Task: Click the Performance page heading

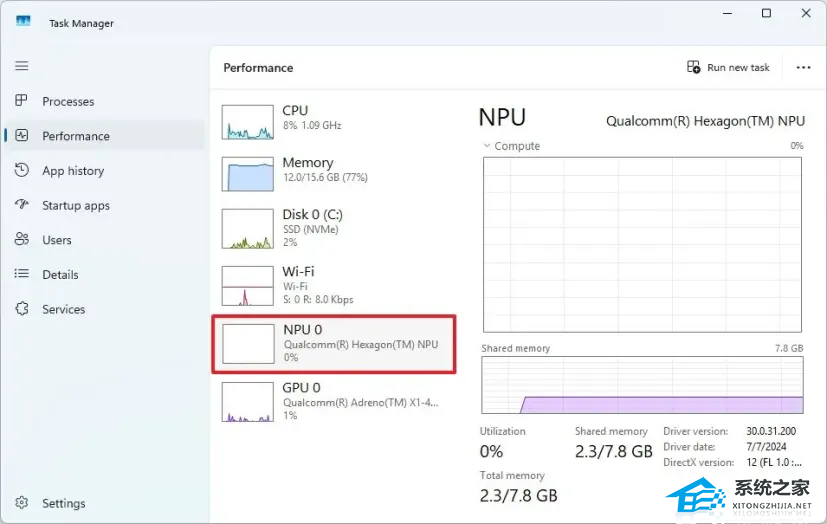Action: tap(258, 67)
